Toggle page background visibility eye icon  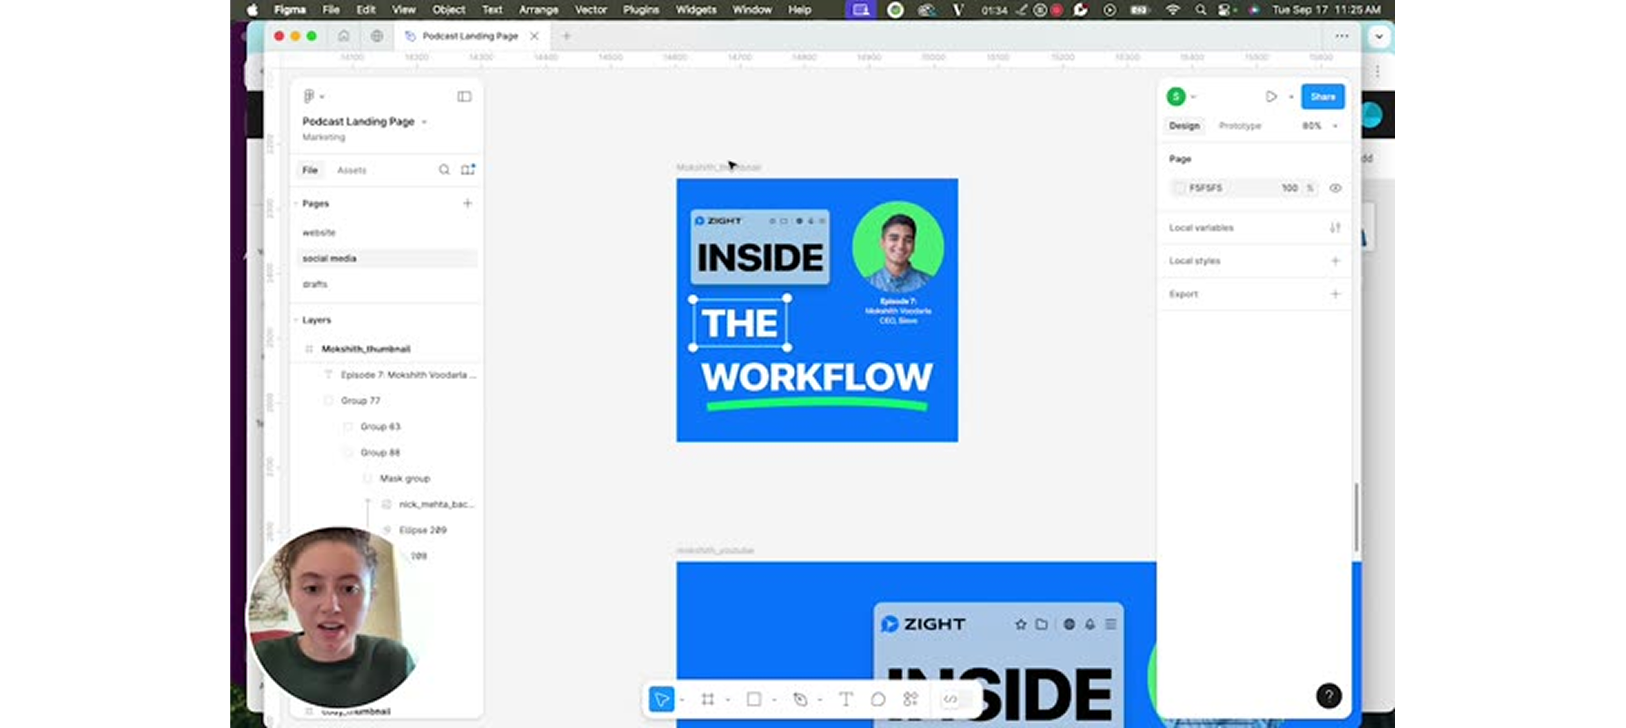[1335, 188]
